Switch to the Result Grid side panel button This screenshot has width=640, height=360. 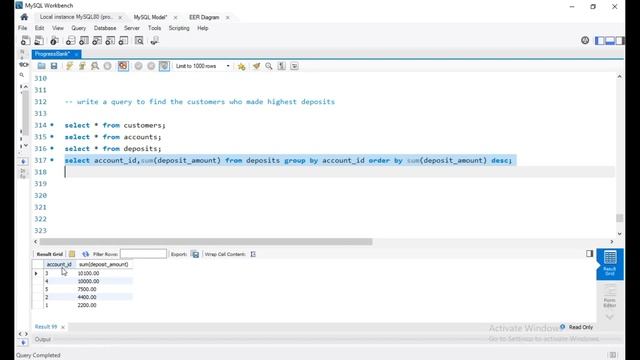(610, 264)
